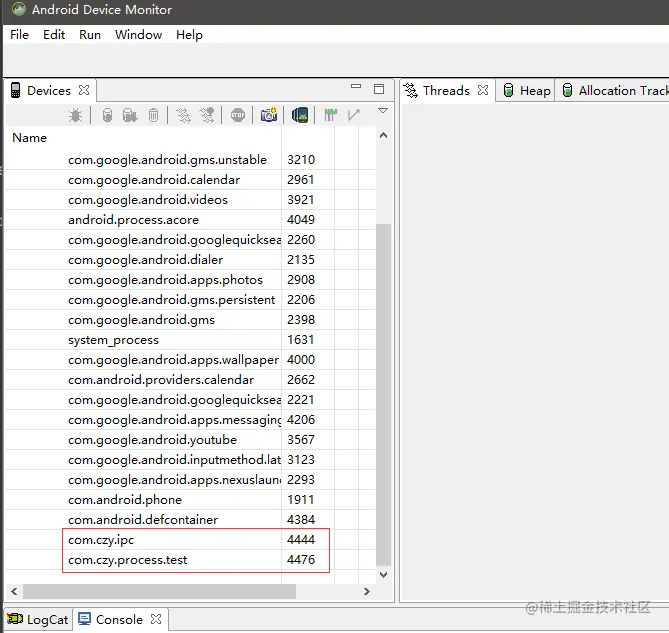
Task: Click the Cause GC trash icon
Action: 153,115
